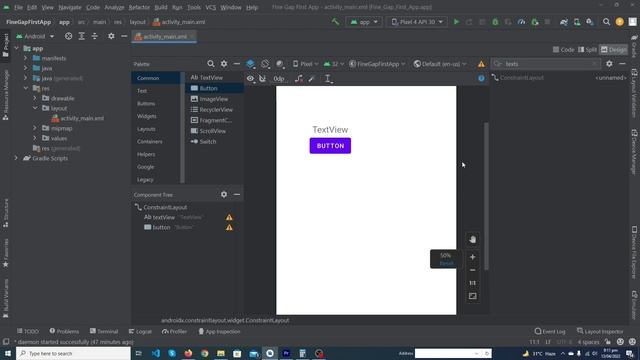This screenshot has height=360, width=640.
Task: Open the app run configuration dropdown
Action: pos(364,22)
